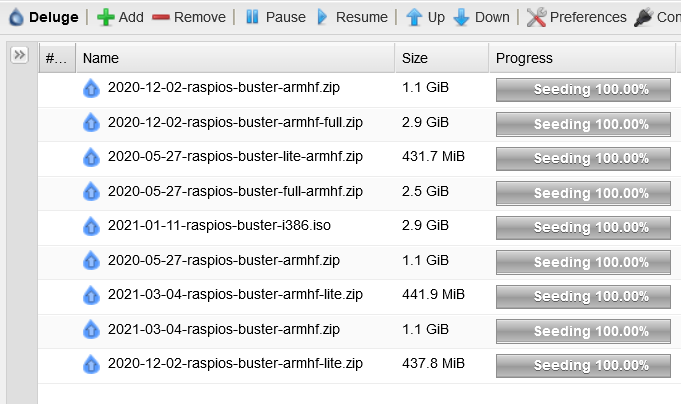Click seeding icon of 2021-03-04-raspios-buster-armhf.zip
Image resolution: width=681 pixels, height=404 pixels.
click(91, 329)
